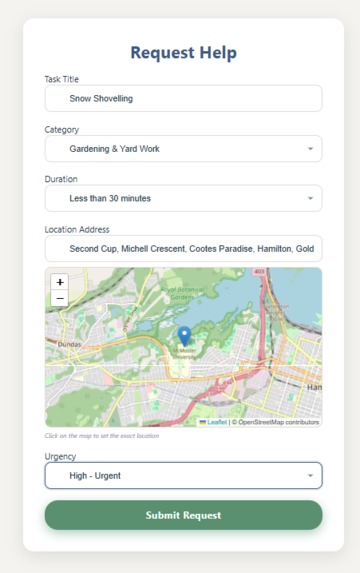
Task: Zoom out on the map
Action: click(60, 298)
